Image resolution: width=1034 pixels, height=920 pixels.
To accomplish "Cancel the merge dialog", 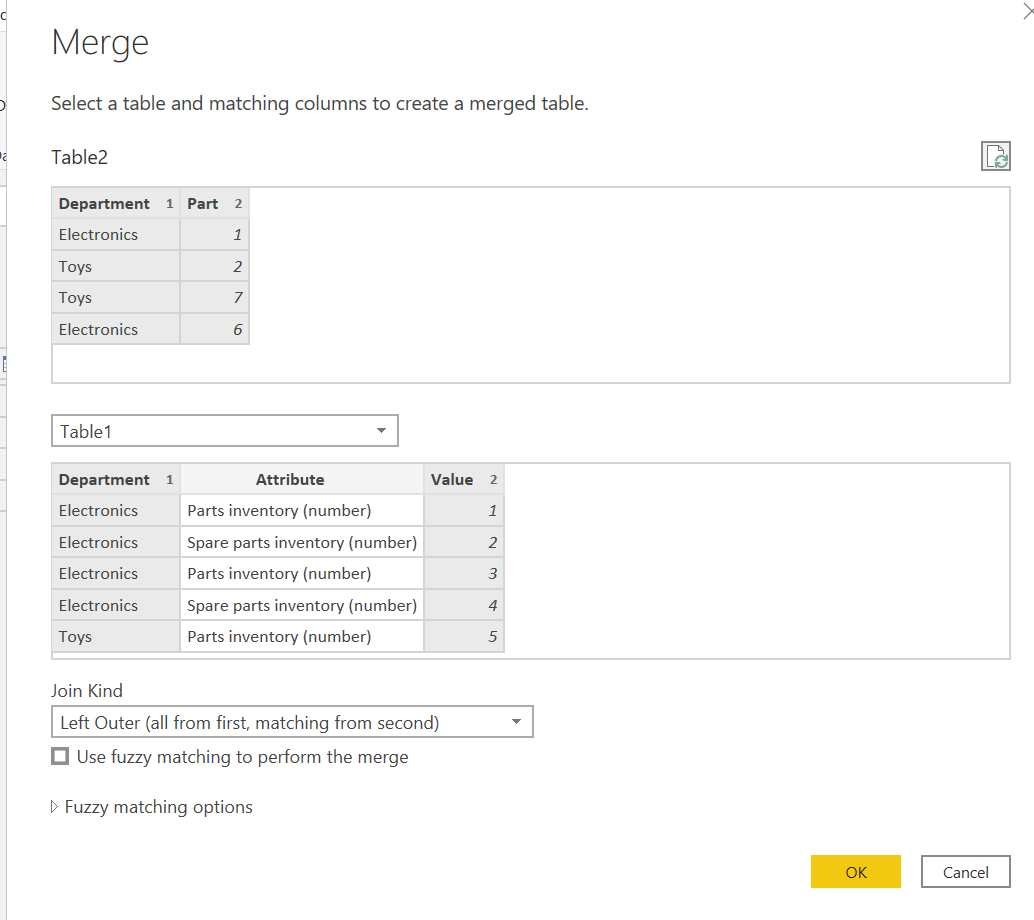I will point(965,872).
